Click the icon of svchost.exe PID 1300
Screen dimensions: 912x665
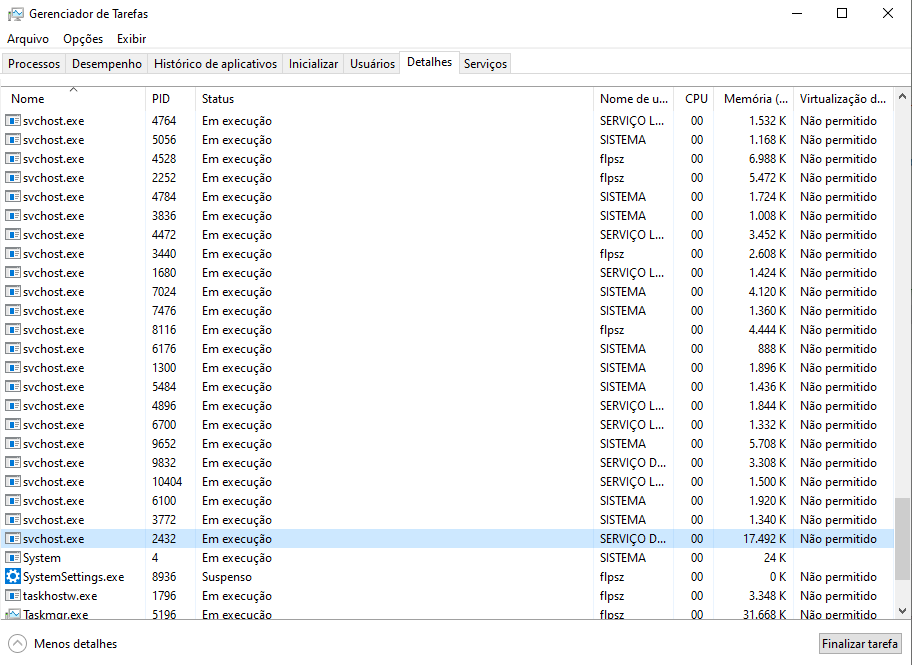point(13,368)
